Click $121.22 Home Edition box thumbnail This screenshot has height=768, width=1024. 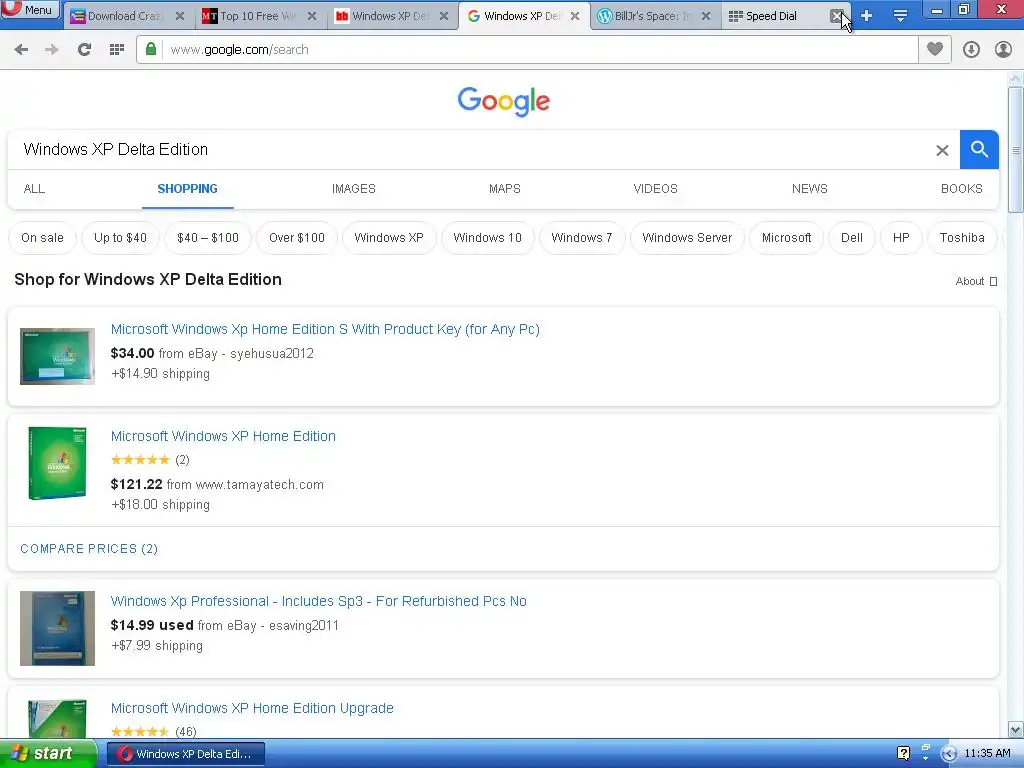point(57,464)
